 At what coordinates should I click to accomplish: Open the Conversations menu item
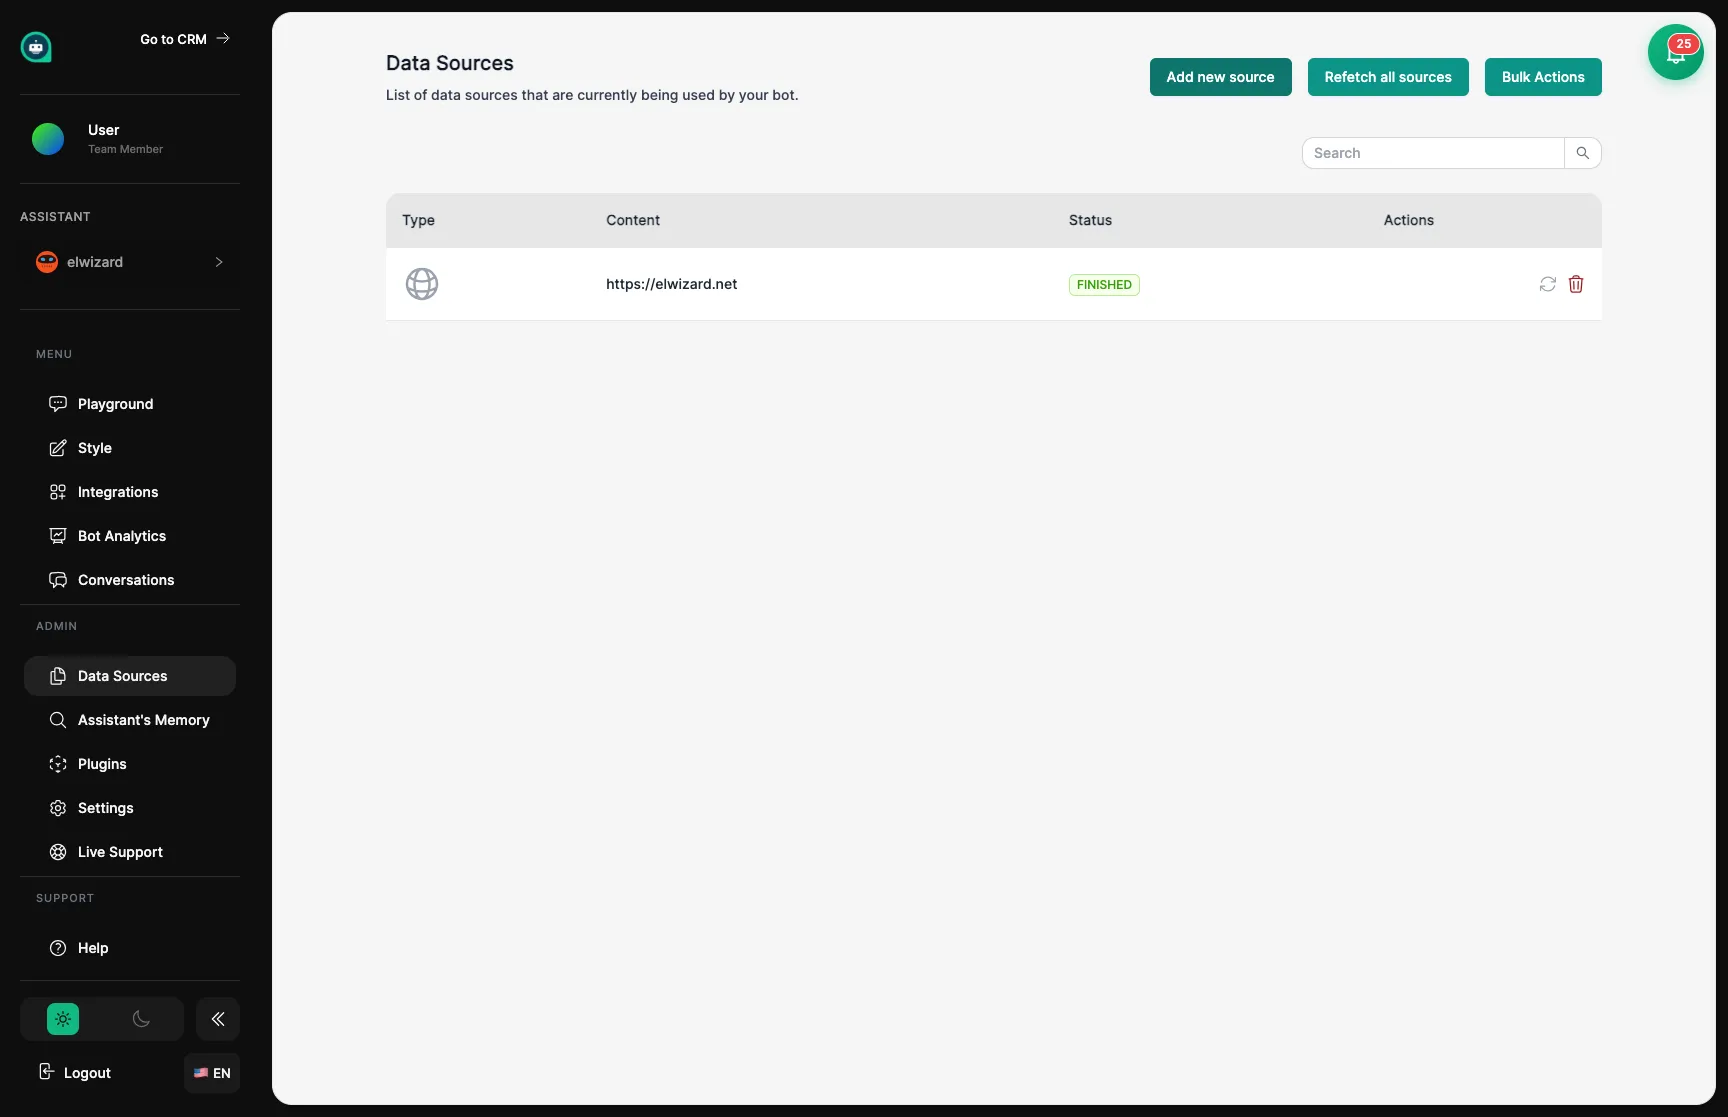pos(130,580)
